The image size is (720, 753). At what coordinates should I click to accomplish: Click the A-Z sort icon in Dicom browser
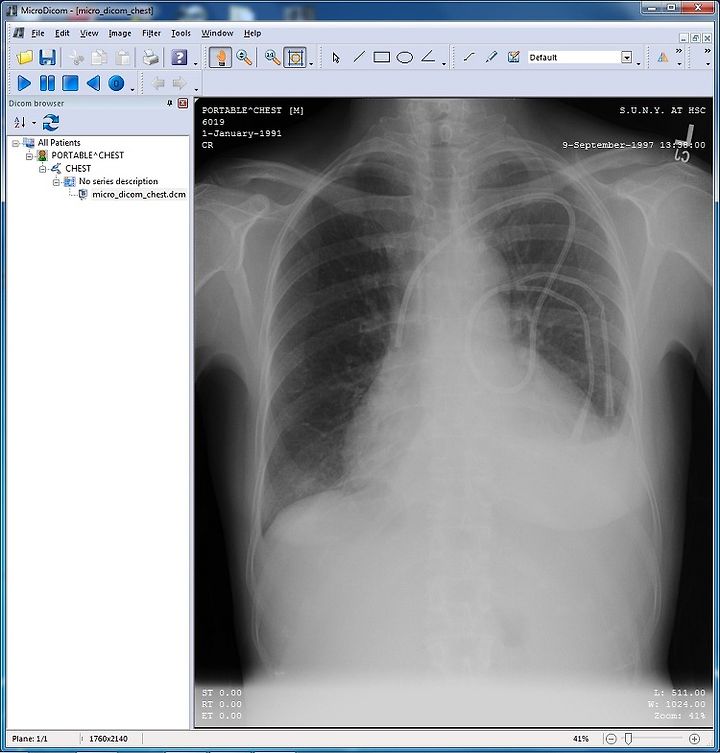pos(20,122)
